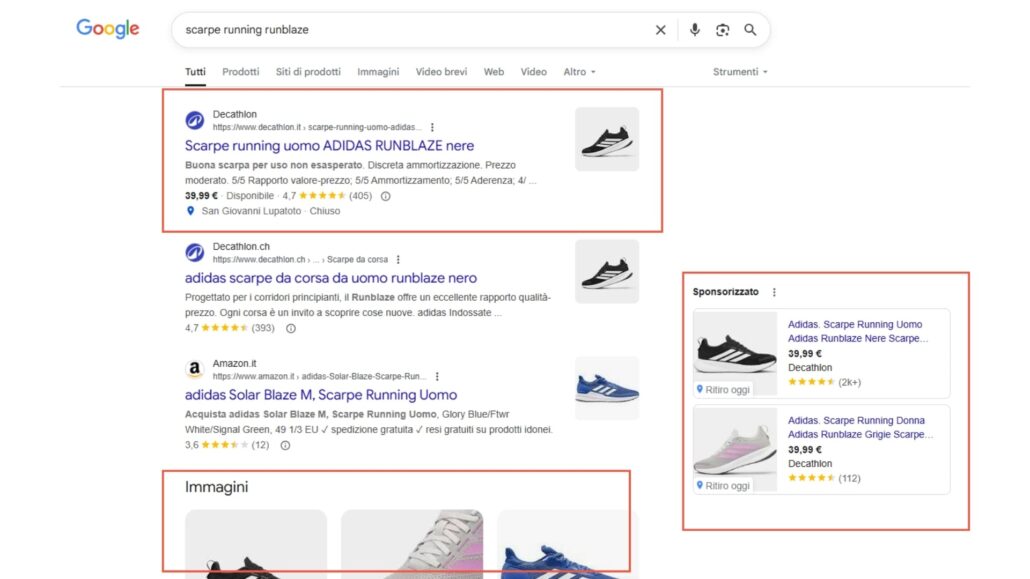
Task: Open the Siti di prodotti tab
Action: click(308, 72)
